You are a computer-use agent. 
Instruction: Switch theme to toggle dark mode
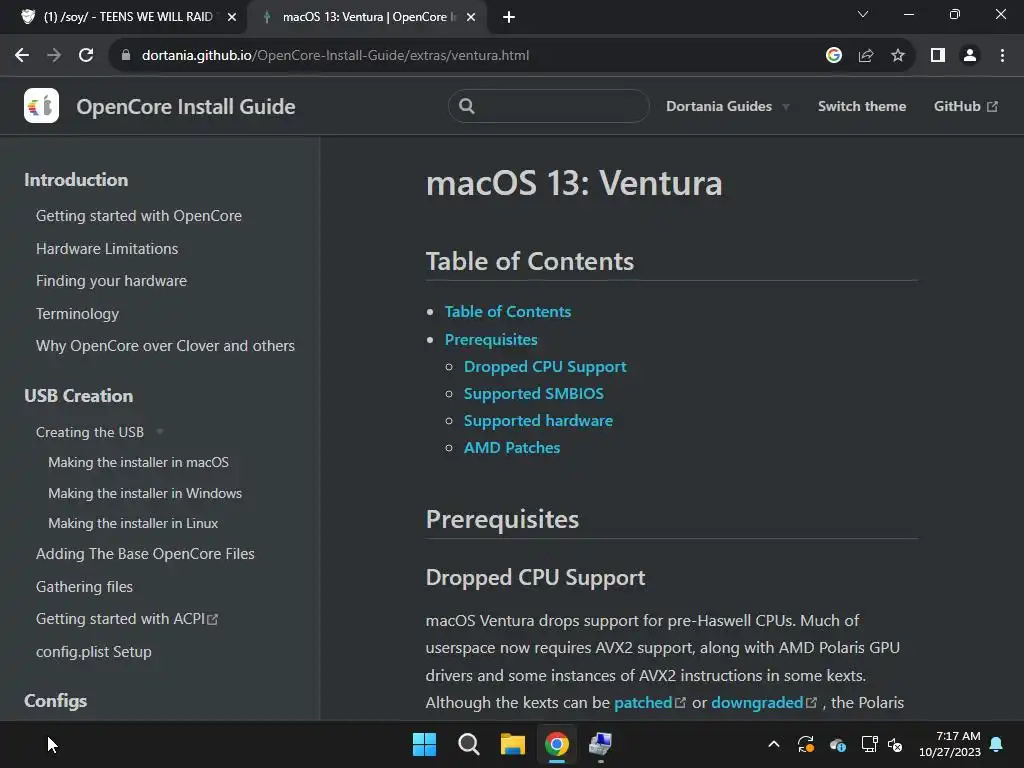[861, 106]
